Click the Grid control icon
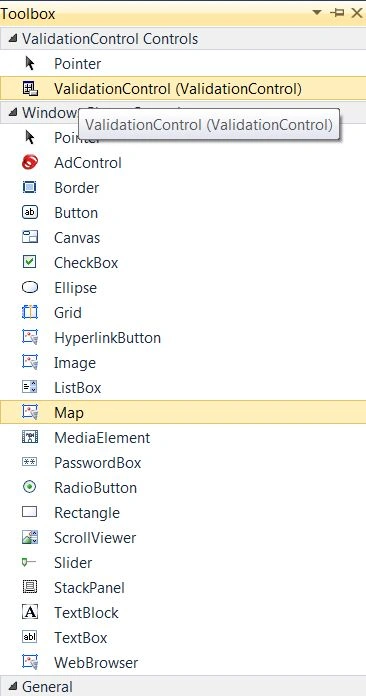The width and height of the screenshot is (366, 696). pyautogui.click(x=30, y=312)
